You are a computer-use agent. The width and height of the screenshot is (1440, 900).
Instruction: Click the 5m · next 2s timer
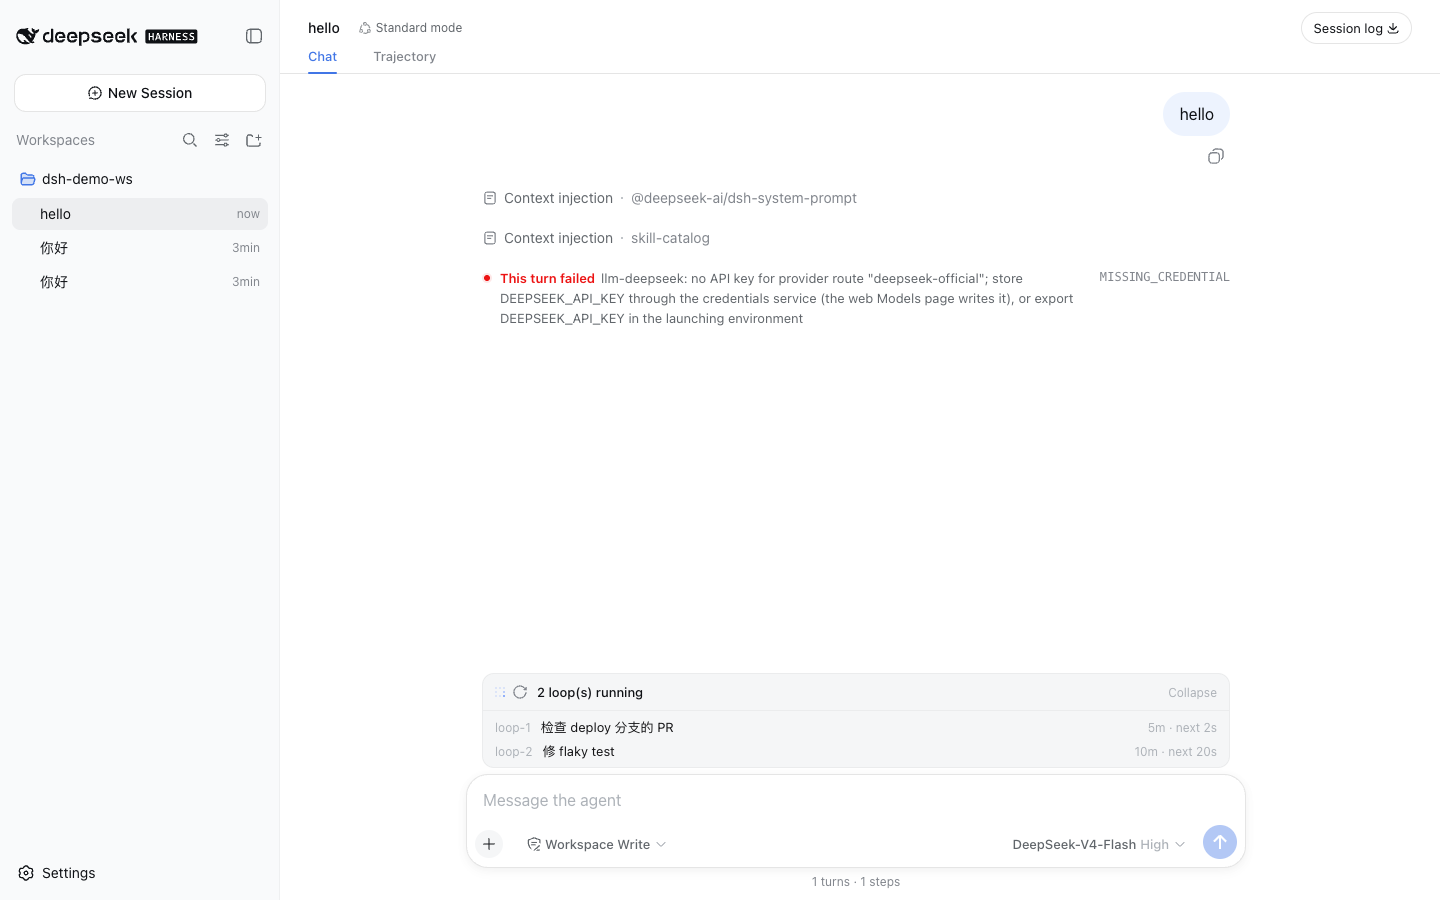pyautogui.click(x=1182, y=728)
